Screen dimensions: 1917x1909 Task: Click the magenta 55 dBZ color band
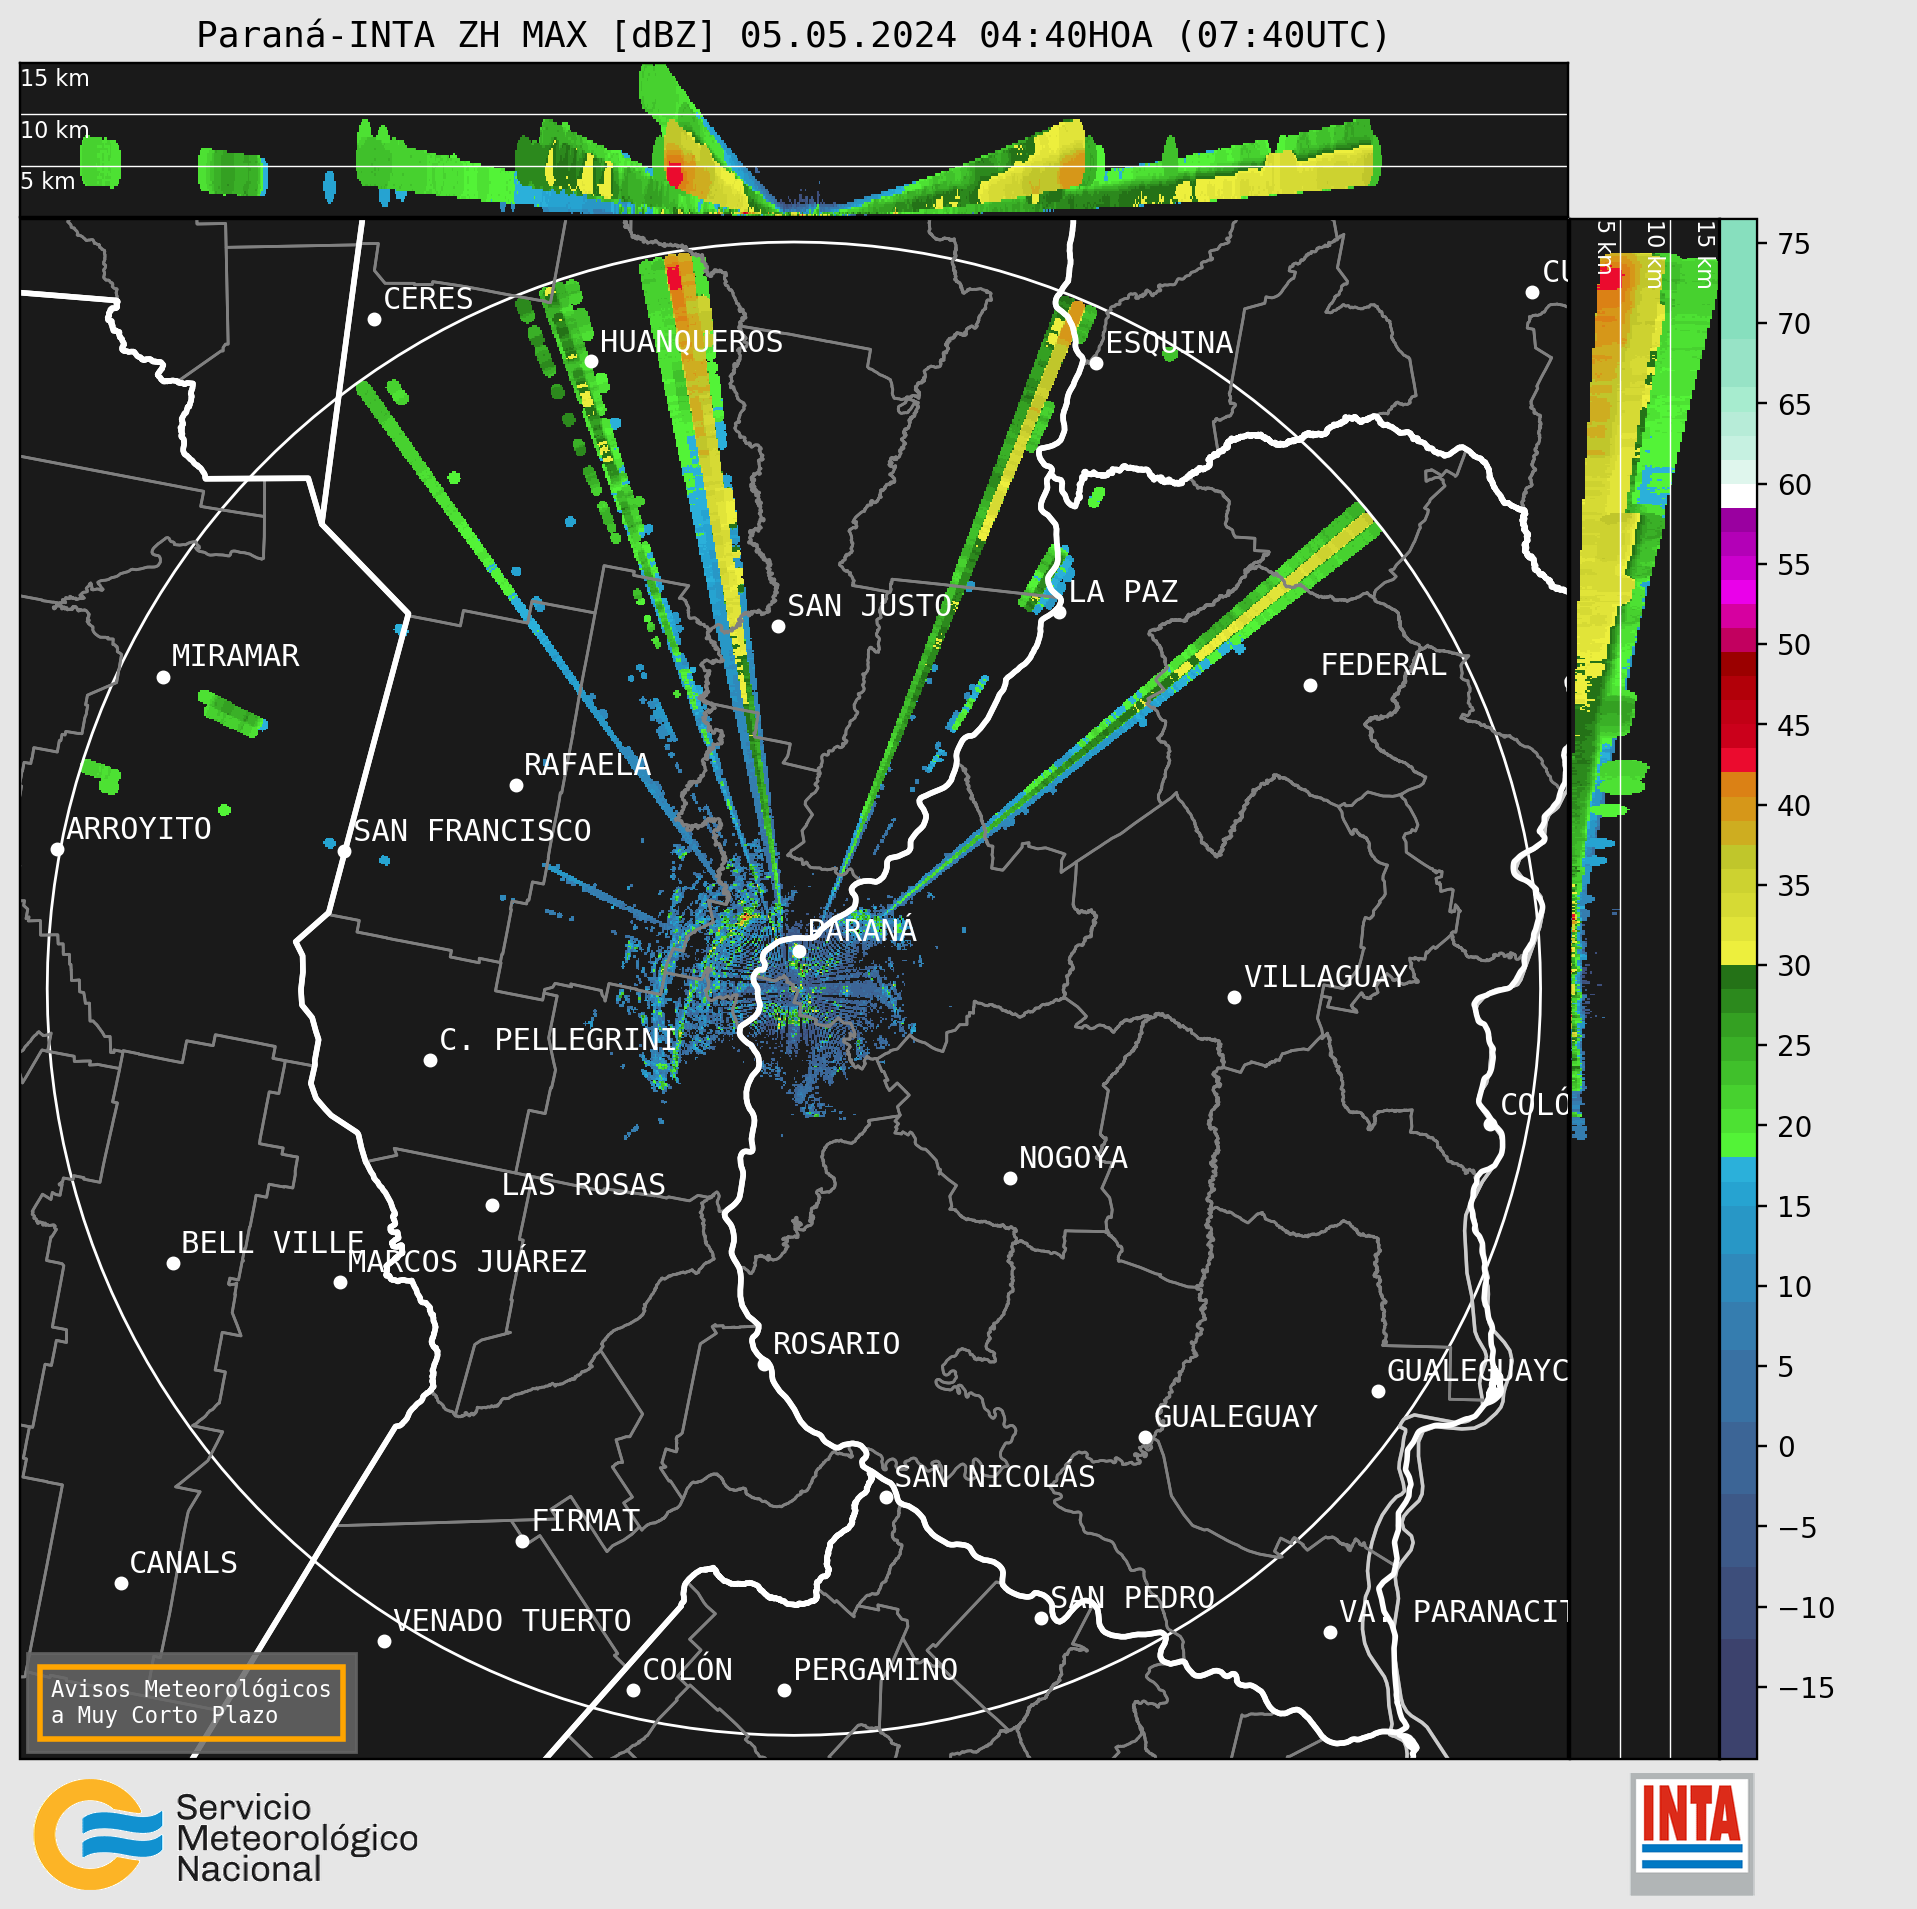(1738, 568)
